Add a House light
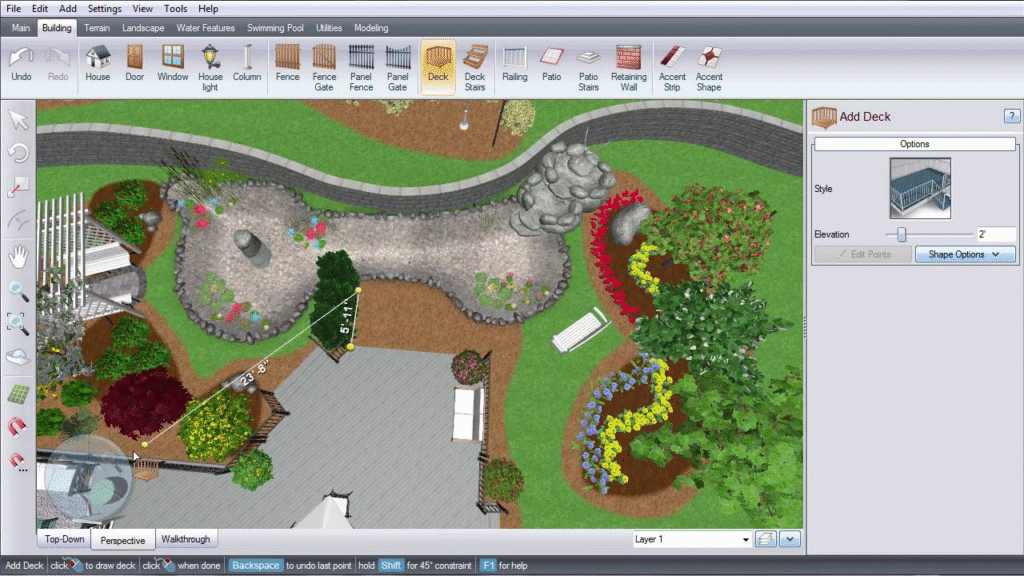 tap(210, 66)
